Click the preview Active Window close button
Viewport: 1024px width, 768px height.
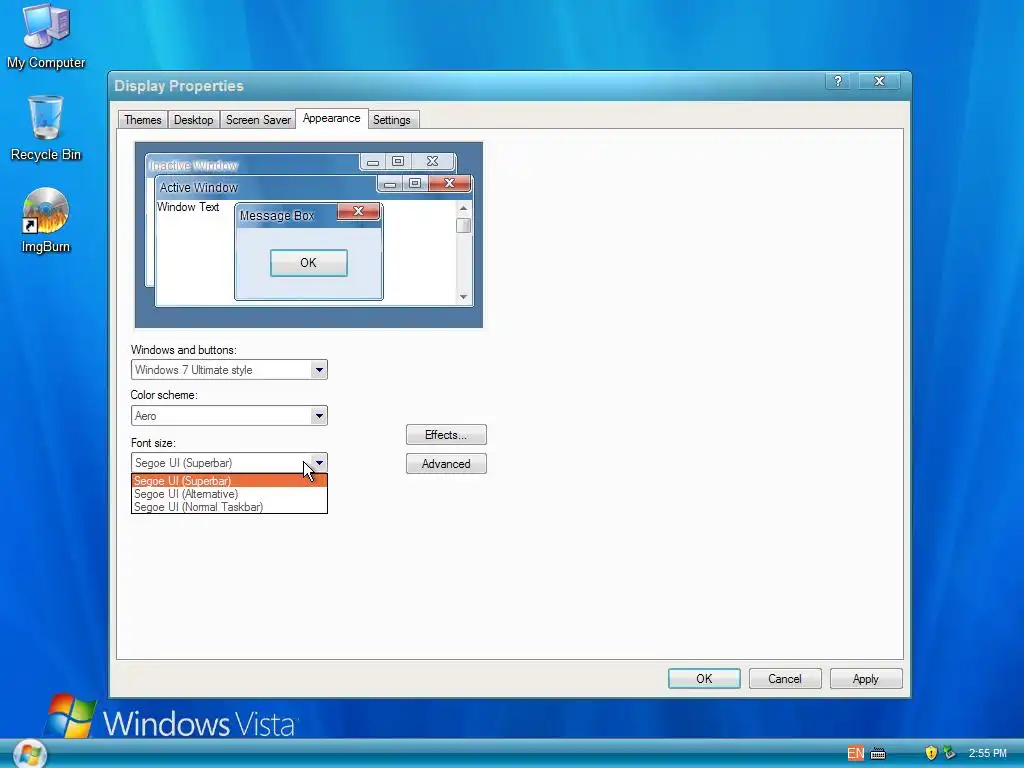449,183
